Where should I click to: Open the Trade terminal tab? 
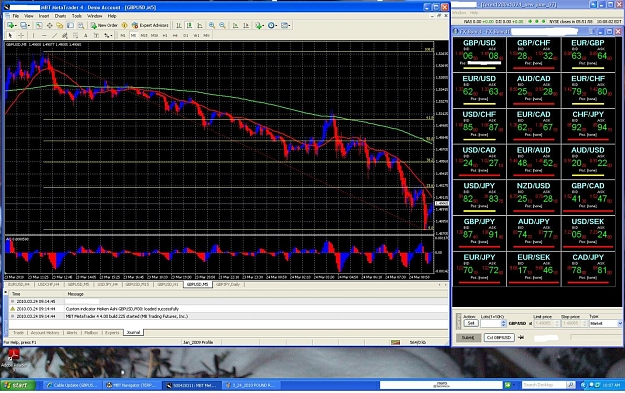pyautogui.click(x=18, y=332)
